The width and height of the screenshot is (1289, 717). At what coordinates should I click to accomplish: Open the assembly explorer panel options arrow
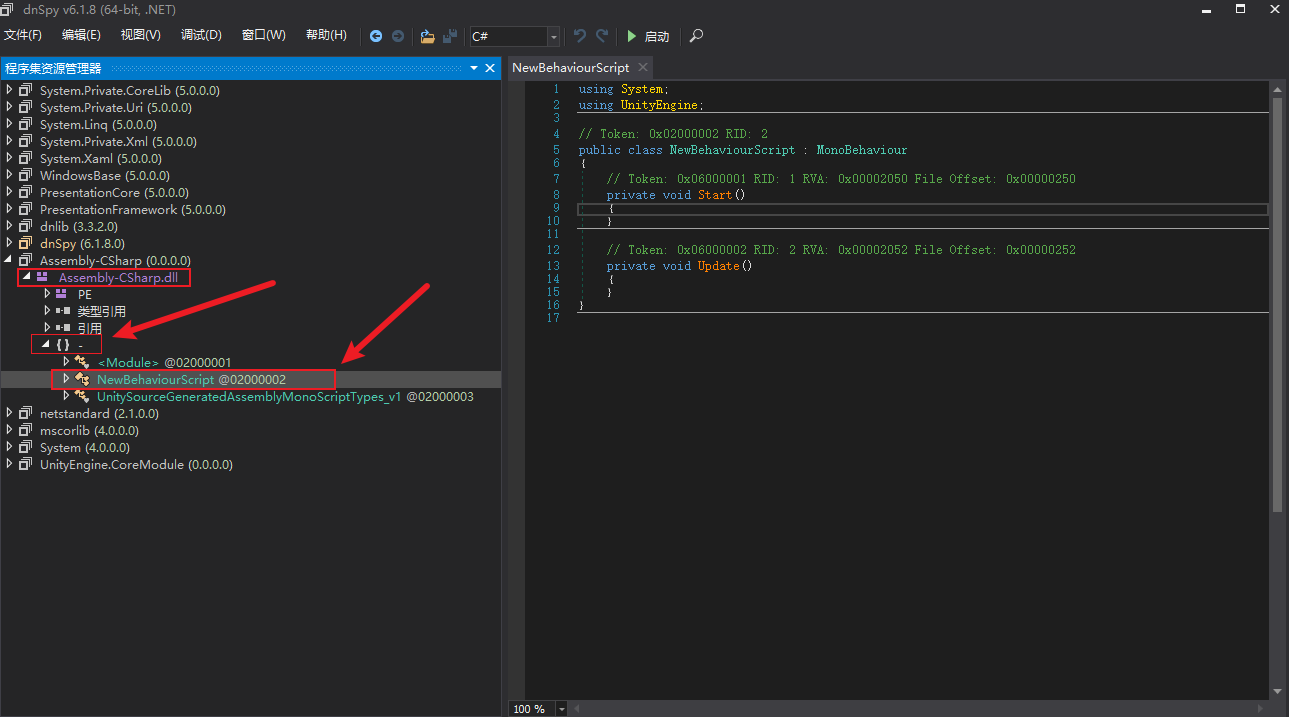pos(474,68)
